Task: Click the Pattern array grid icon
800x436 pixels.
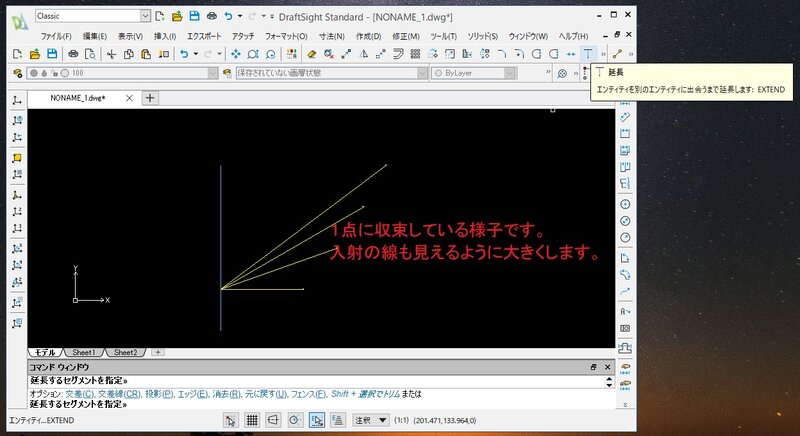Action: pyautogui.click(x=415, y=54)
